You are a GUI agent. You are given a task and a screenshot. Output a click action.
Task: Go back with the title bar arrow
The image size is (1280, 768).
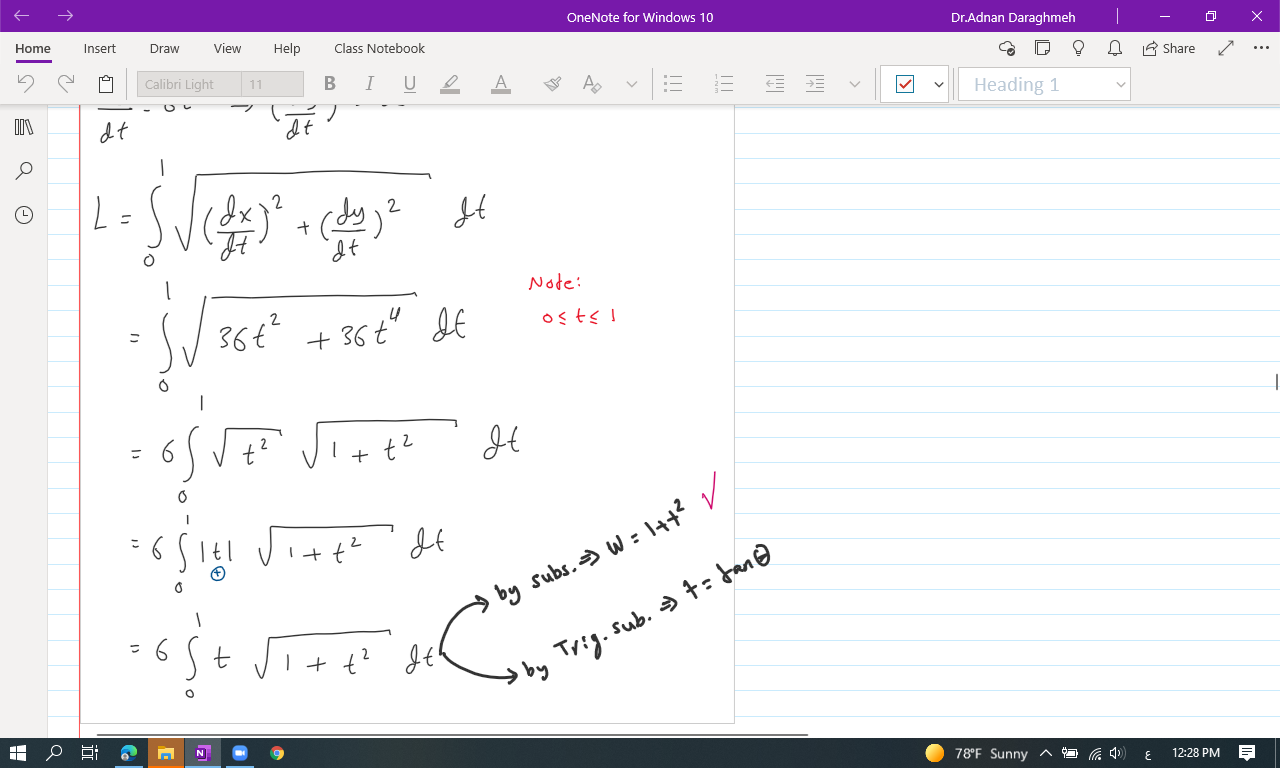click(x=22, y=16)
